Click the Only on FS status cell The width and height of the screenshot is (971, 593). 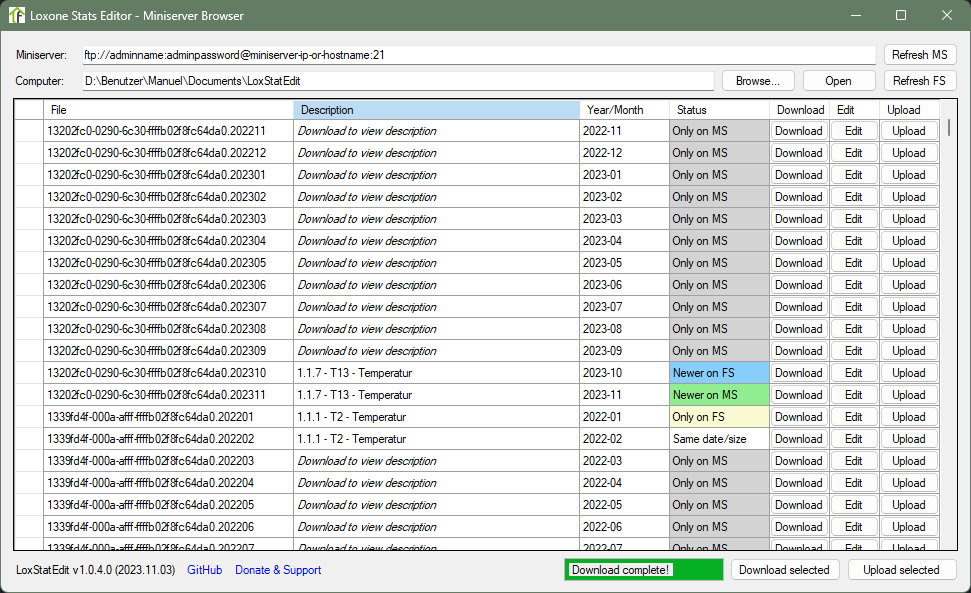[x=719, y=417]
